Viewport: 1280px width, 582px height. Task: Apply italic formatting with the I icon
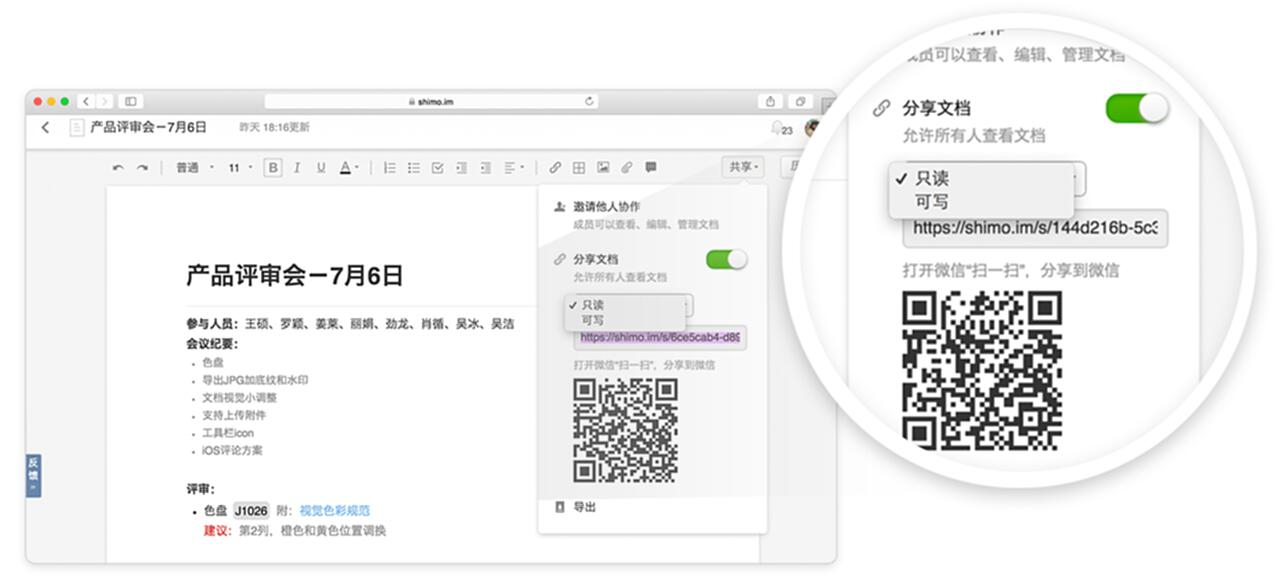click(297, 168)
